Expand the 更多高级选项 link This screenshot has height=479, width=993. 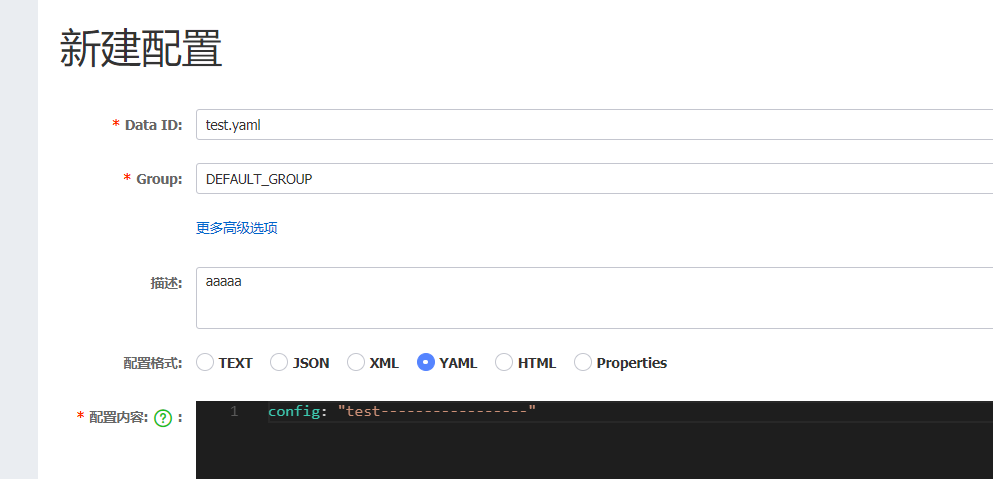[236, 228]
